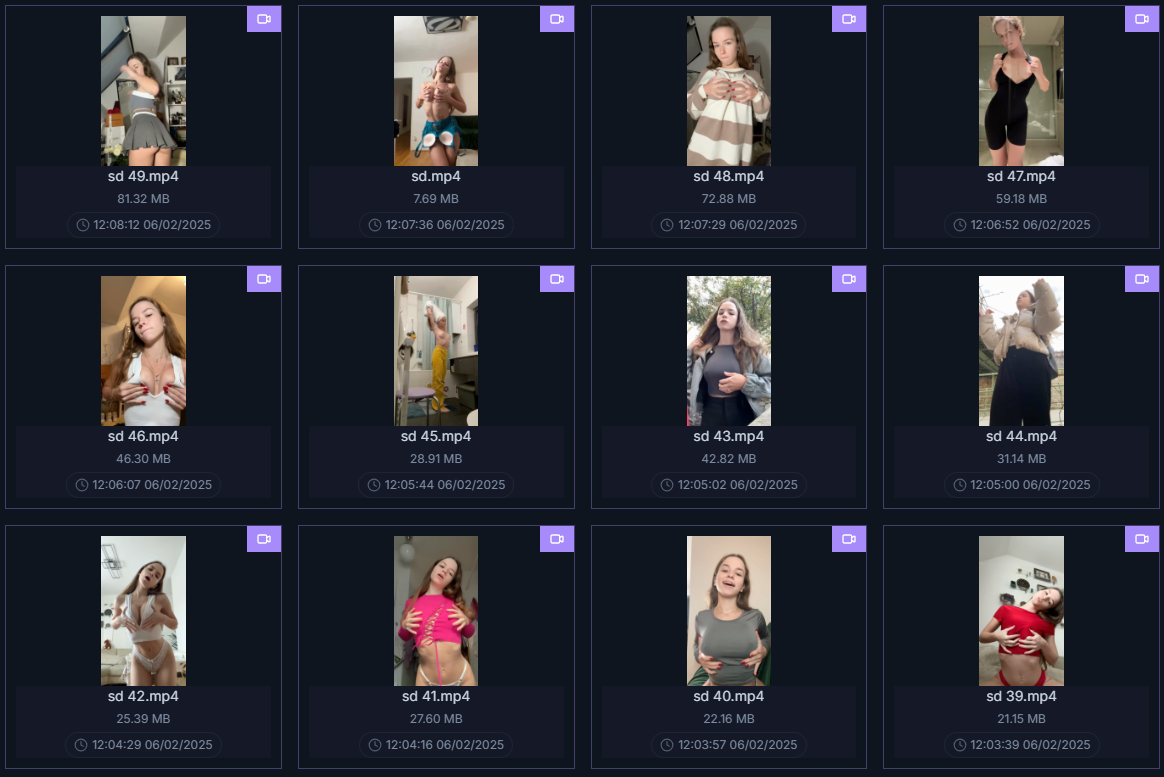Click the video icon on sd 42.mp4 card

click(x=264, y=539)
